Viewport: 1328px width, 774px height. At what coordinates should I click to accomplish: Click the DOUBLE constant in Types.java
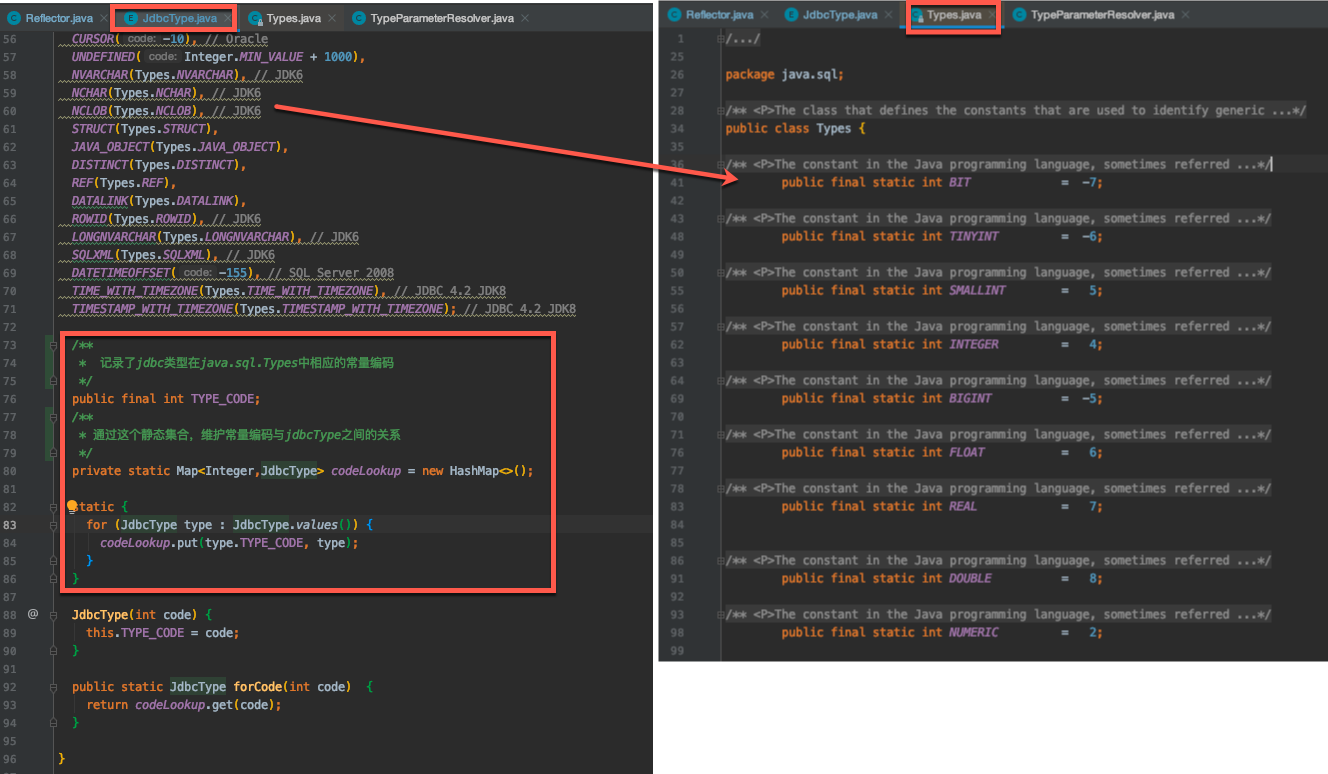(970, 578)
